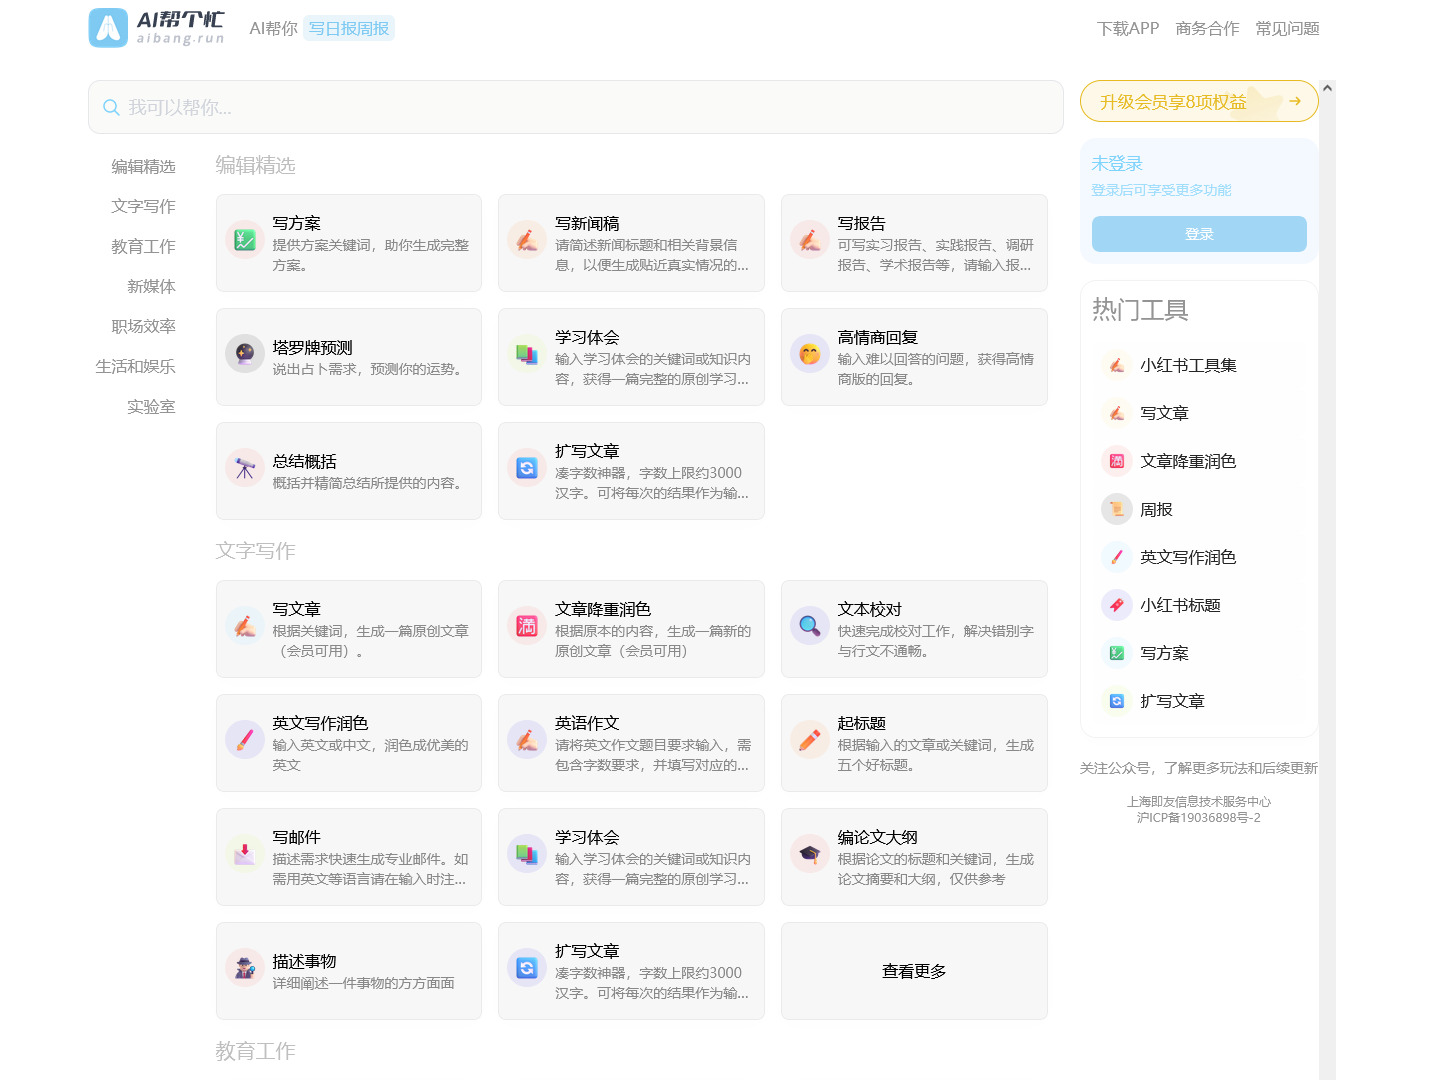The width and height of the screenshot is (1440, 1080).
Task: Click the vertical scrollbar track
Action: [x=1327, y=588]
